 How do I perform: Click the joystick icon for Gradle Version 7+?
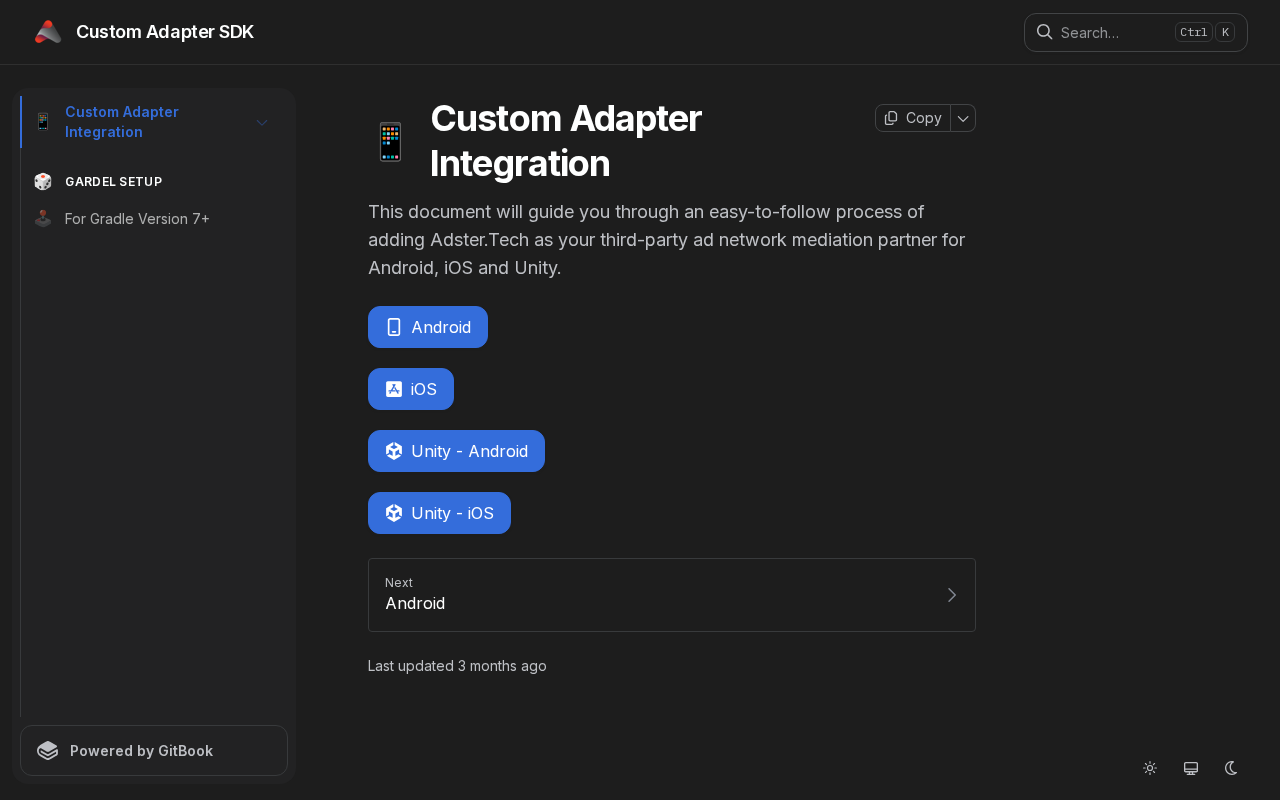(43, 218)
